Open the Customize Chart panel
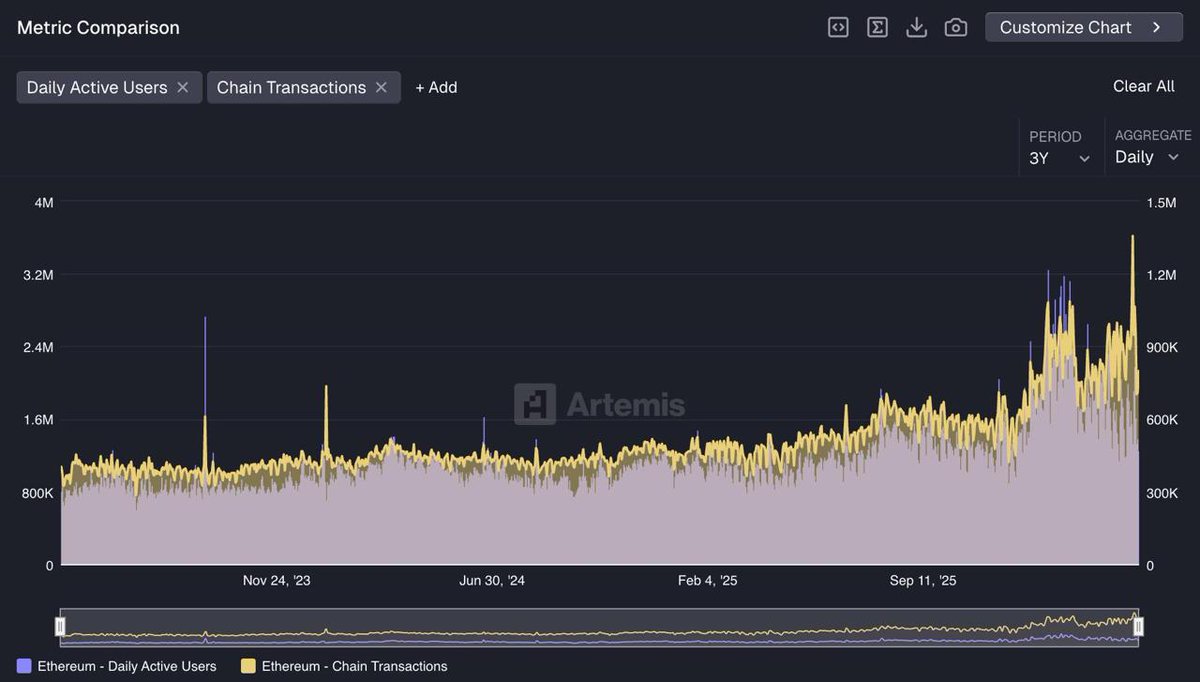Screen dimensions: 1200x682 click(x=1083, y=27)
